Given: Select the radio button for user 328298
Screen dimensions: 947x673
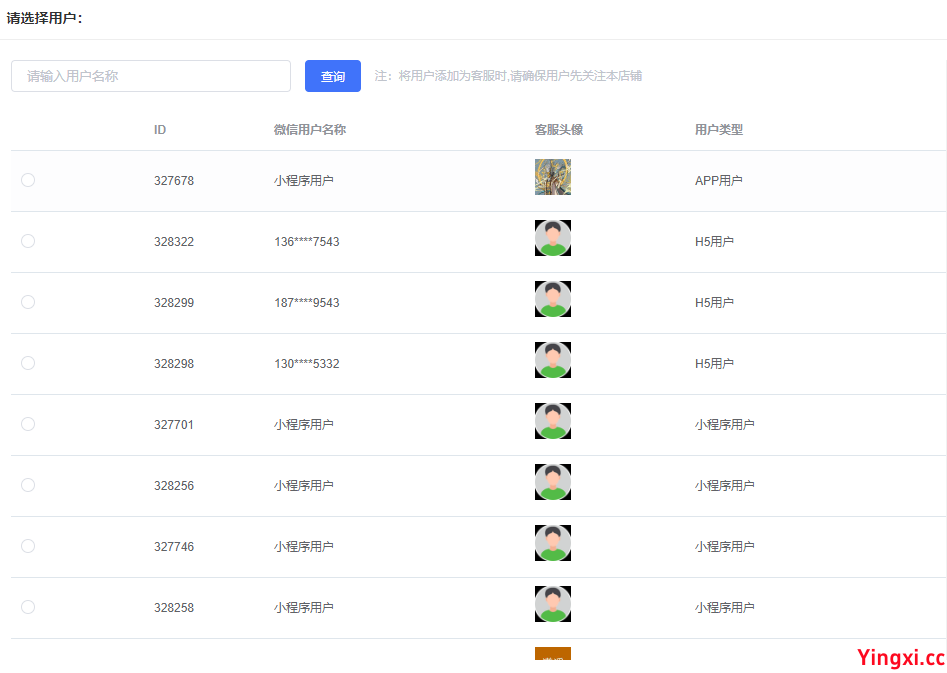Looking at the screenshot, I should click(28, 363).
